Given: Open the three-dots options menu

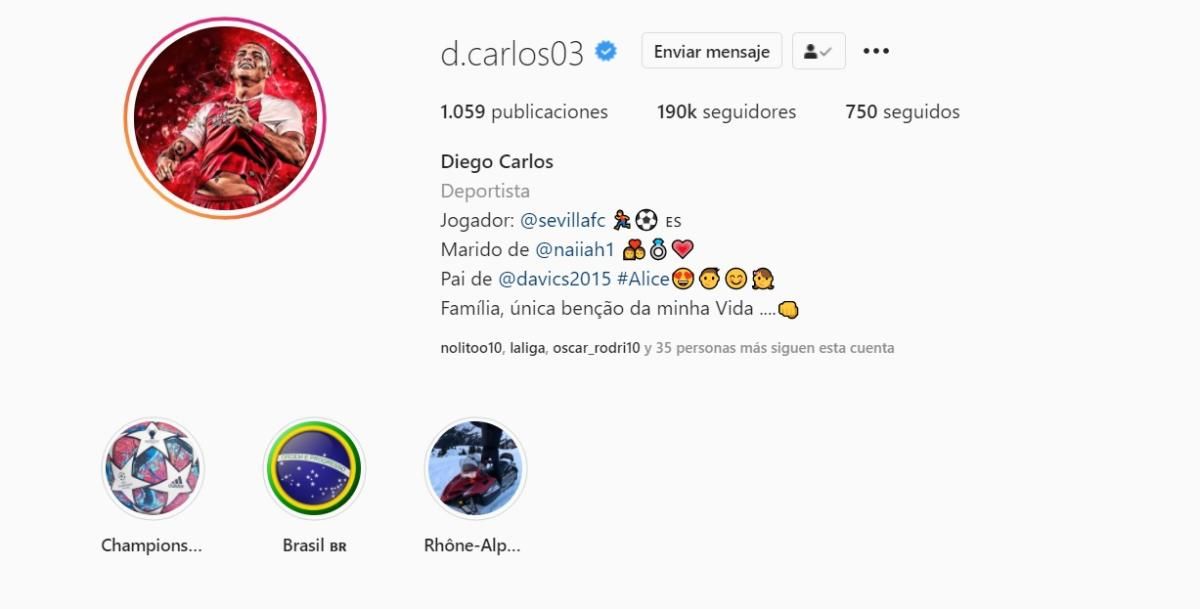Looking at the screenshot, I should point(876,51).
